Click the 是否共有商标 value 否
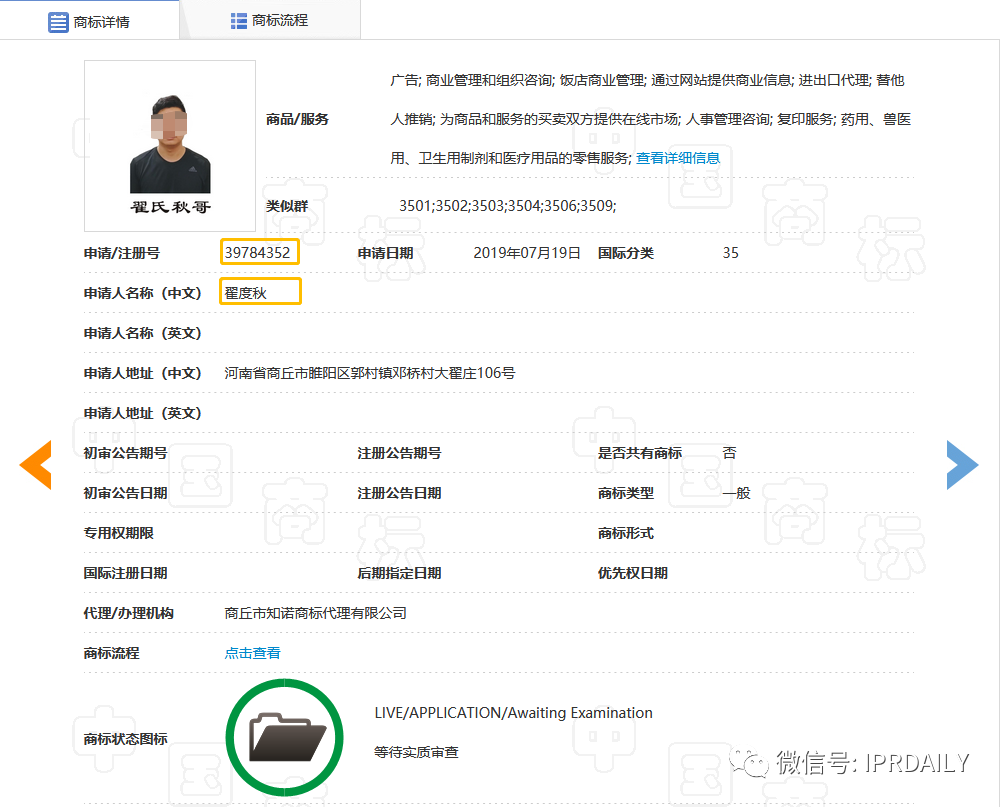Viewport: 1001px width, 807px height. [x=729, y=453]
